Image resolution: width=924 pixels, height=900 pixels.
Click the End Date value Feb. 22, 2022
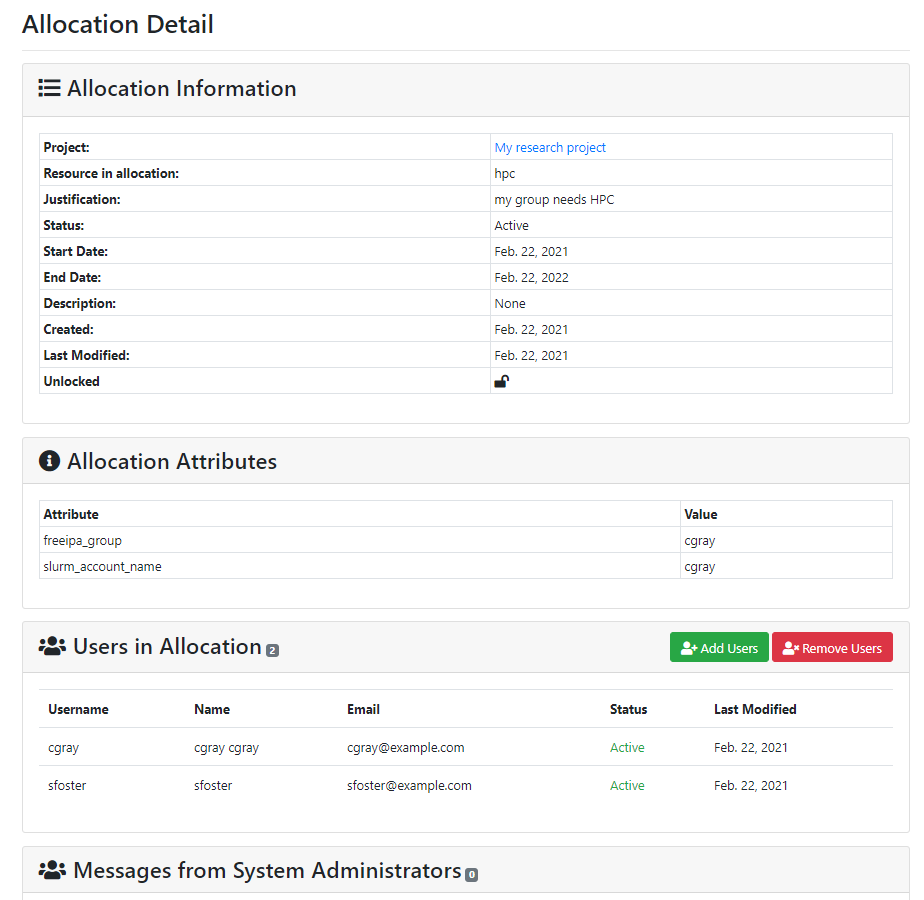pos(532,278)
